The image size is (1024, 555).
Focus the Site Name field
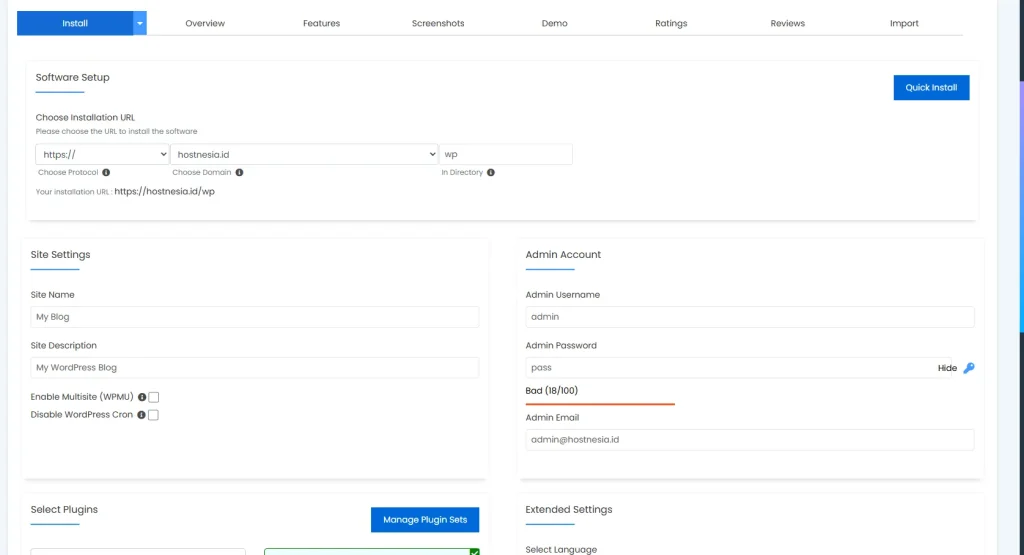click(x=255, y=317)
